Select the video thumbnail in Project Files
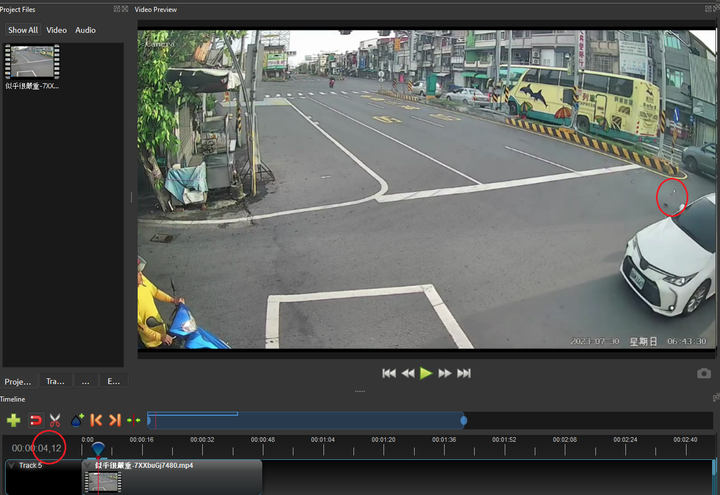 coord(32,62)
